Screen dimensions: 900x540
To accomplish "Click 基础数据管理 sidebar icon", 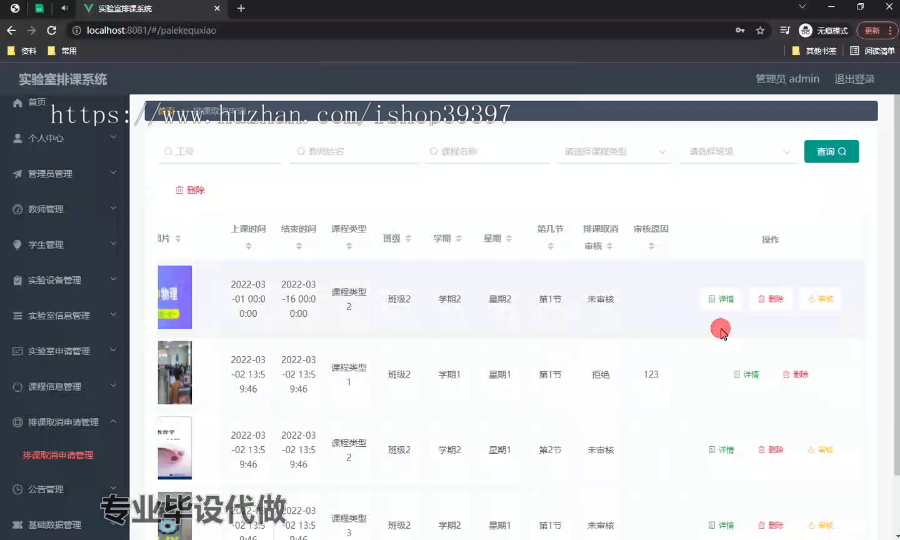I will (17, 525).
